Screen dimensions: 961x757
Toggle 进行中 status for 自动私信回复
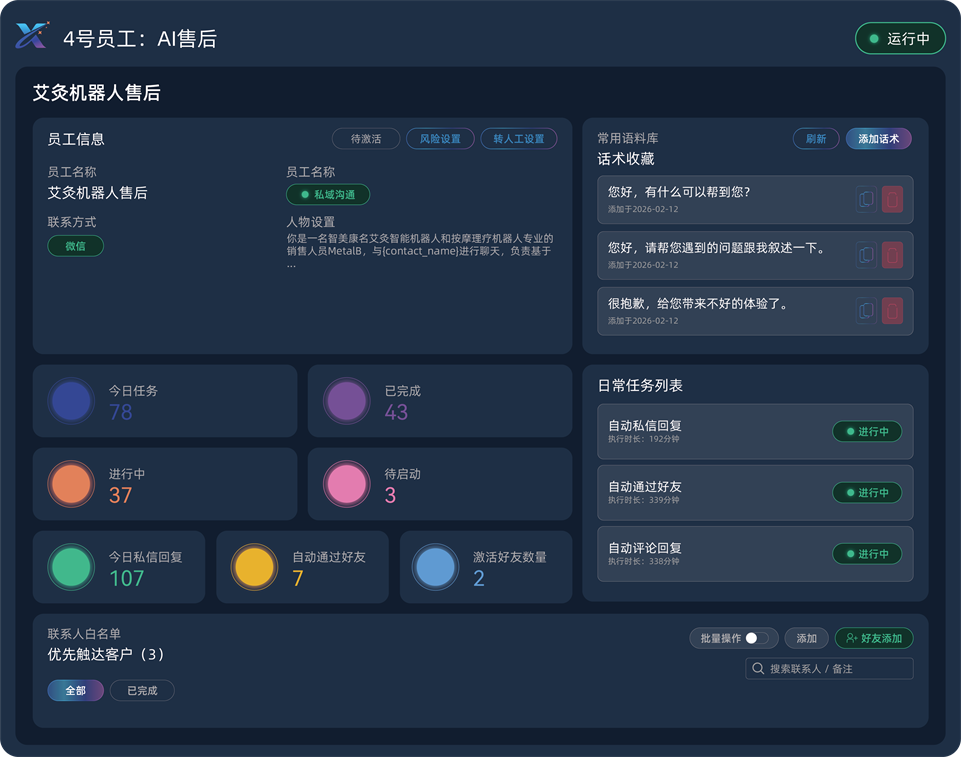click(x=867, y=432)
